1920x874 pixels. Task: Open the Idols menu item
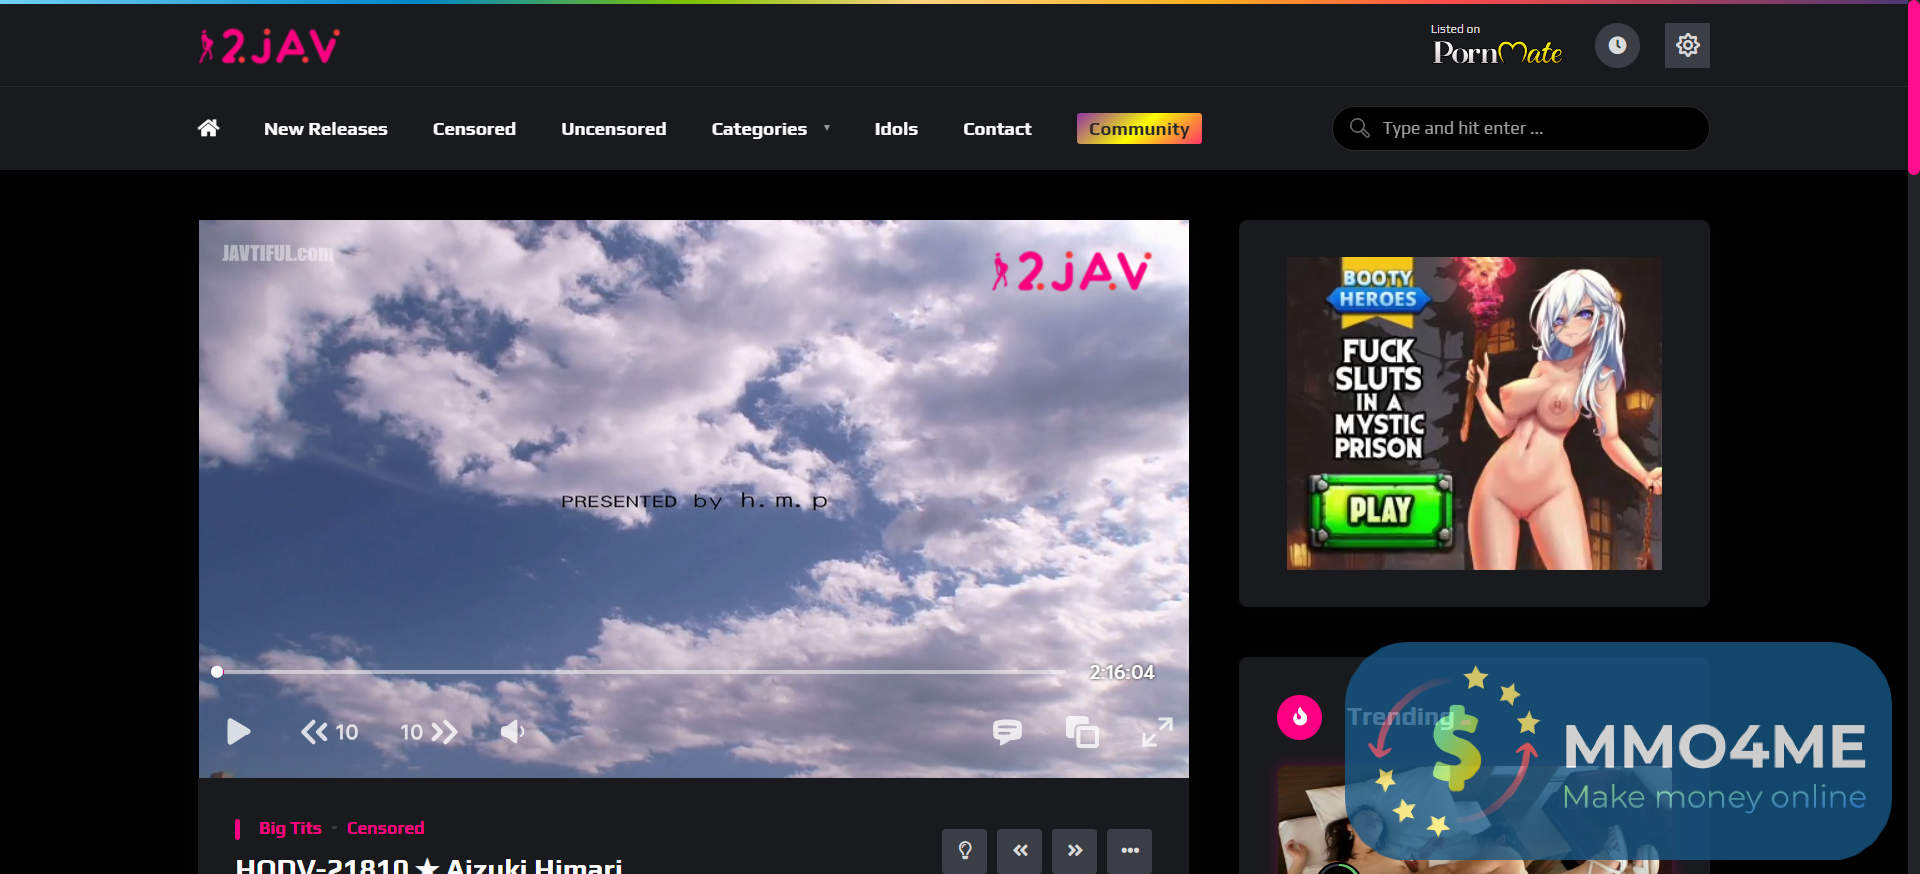[896, 129]
